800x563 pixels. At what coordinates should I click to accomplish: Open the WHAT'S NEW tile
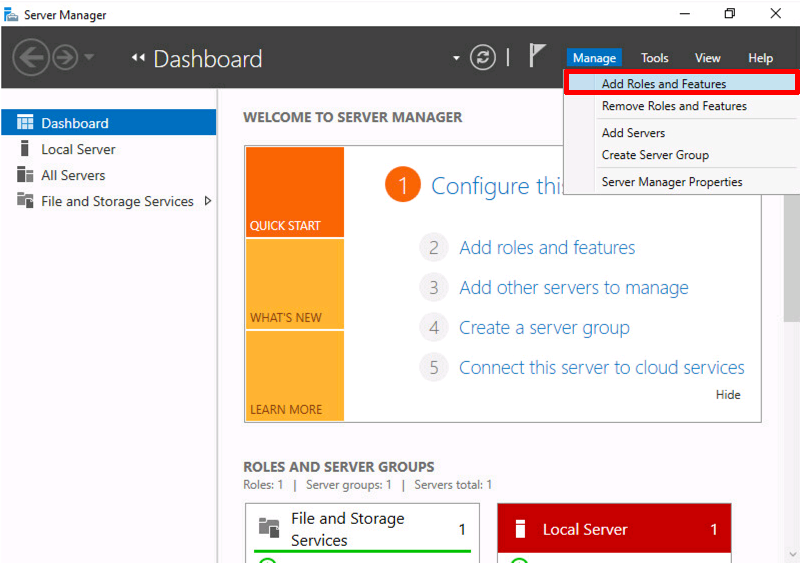click(x=295, y=284)
